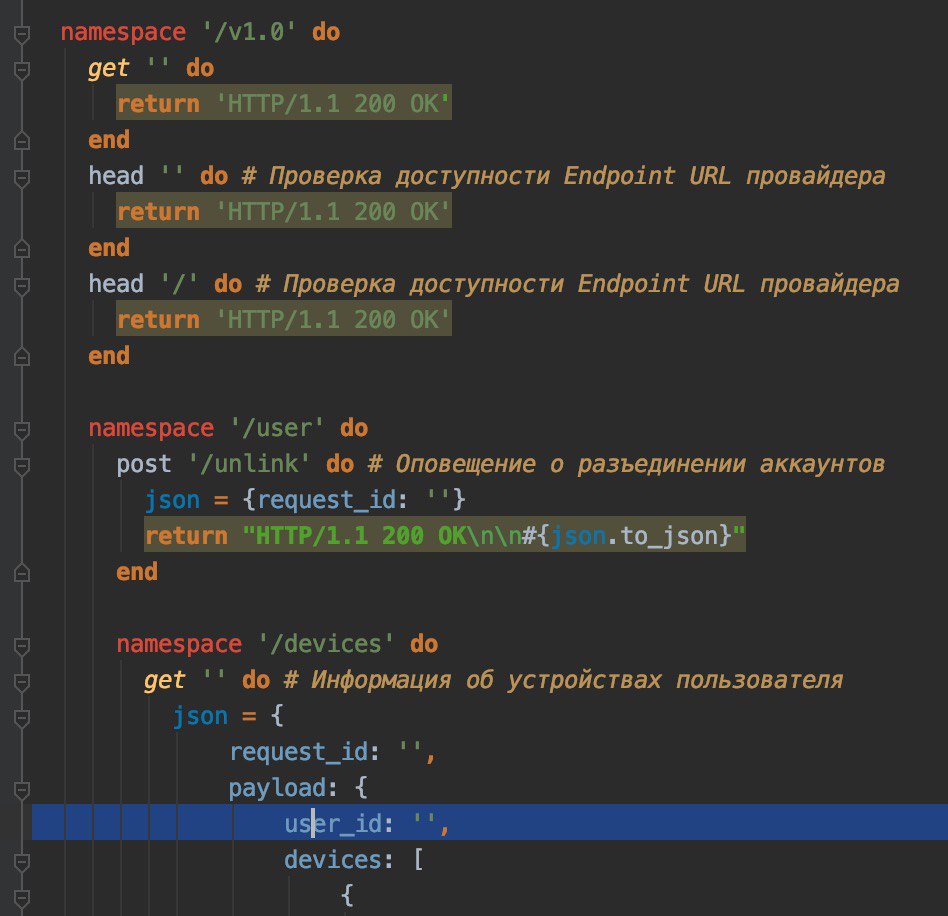Image resolution: width=948 pixels, height=916 pixels.
Task: Collapse the head '' do block in gutter
Action: tap(22, 178)
